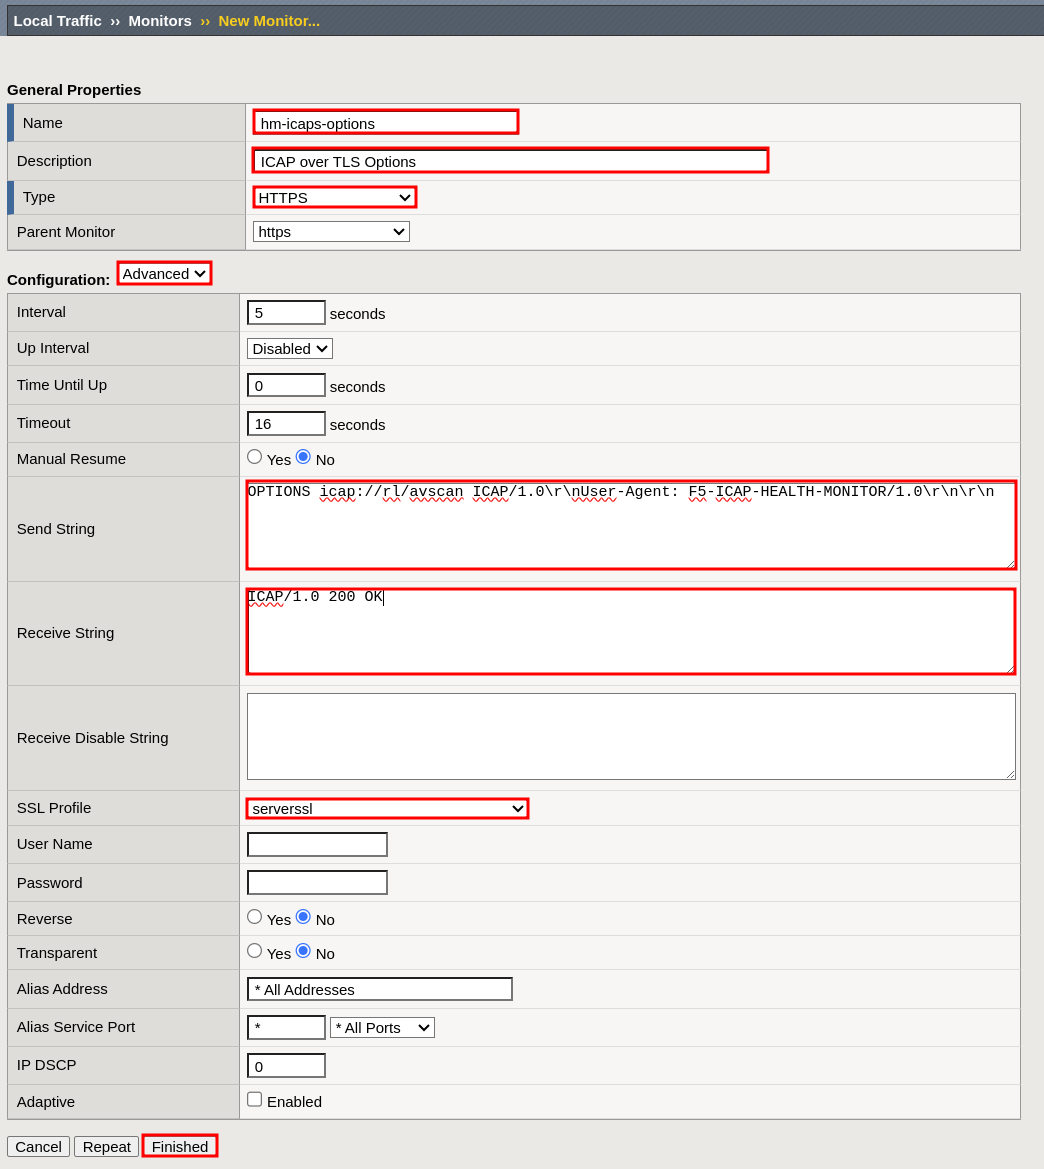The width and height of the screenshot is (1044, 1169).
Task: Click into the Name field
Action: [385, 123]
